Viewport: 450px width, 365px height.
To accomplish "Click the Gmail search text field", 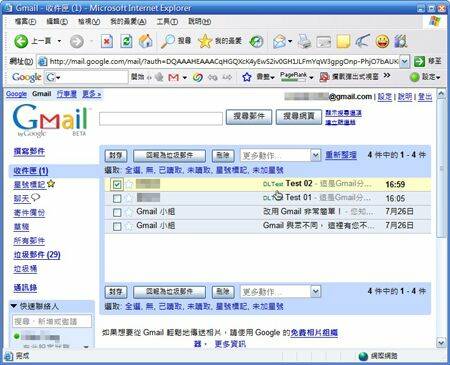I will 161,118.
